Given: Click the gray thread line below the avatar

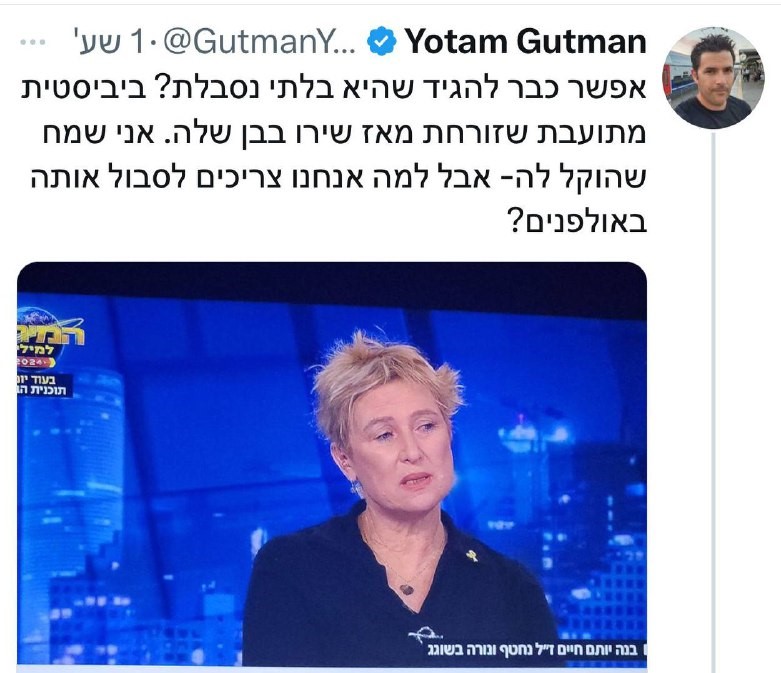Looking at the screenshot, I should coord(713,401).
